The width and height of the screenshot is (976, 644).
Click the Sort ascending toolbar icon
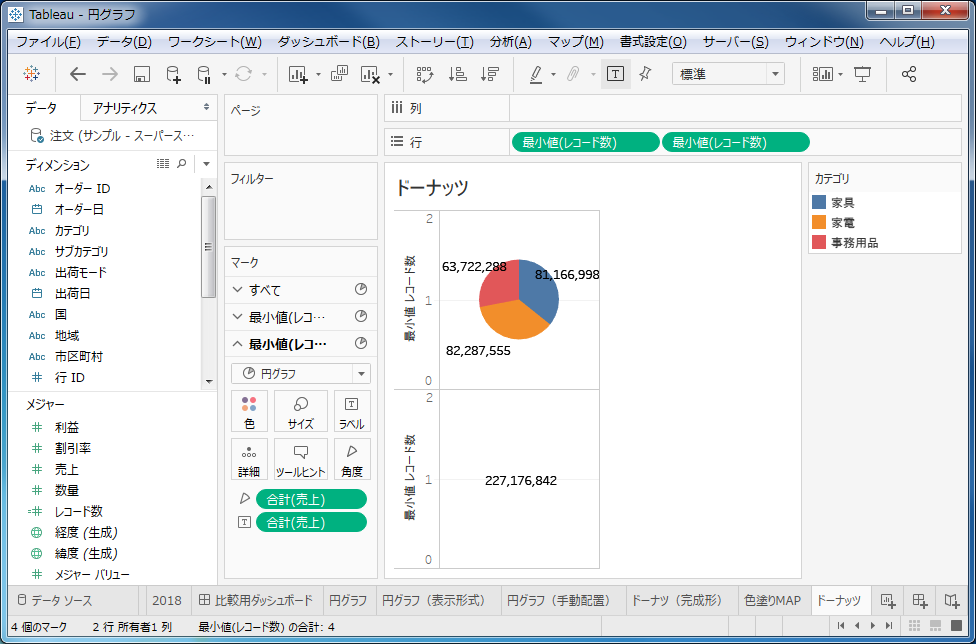point(457,74)
